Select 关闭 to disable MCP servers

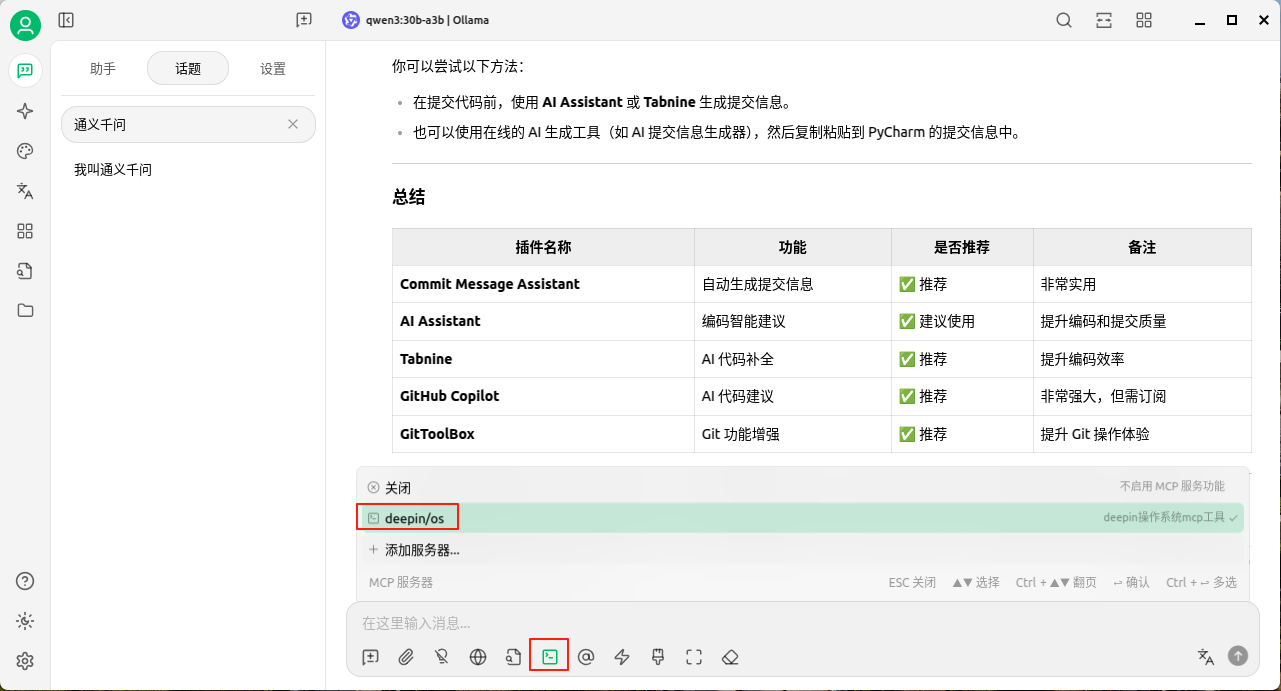pyautogui.click(x=802, y=487)
